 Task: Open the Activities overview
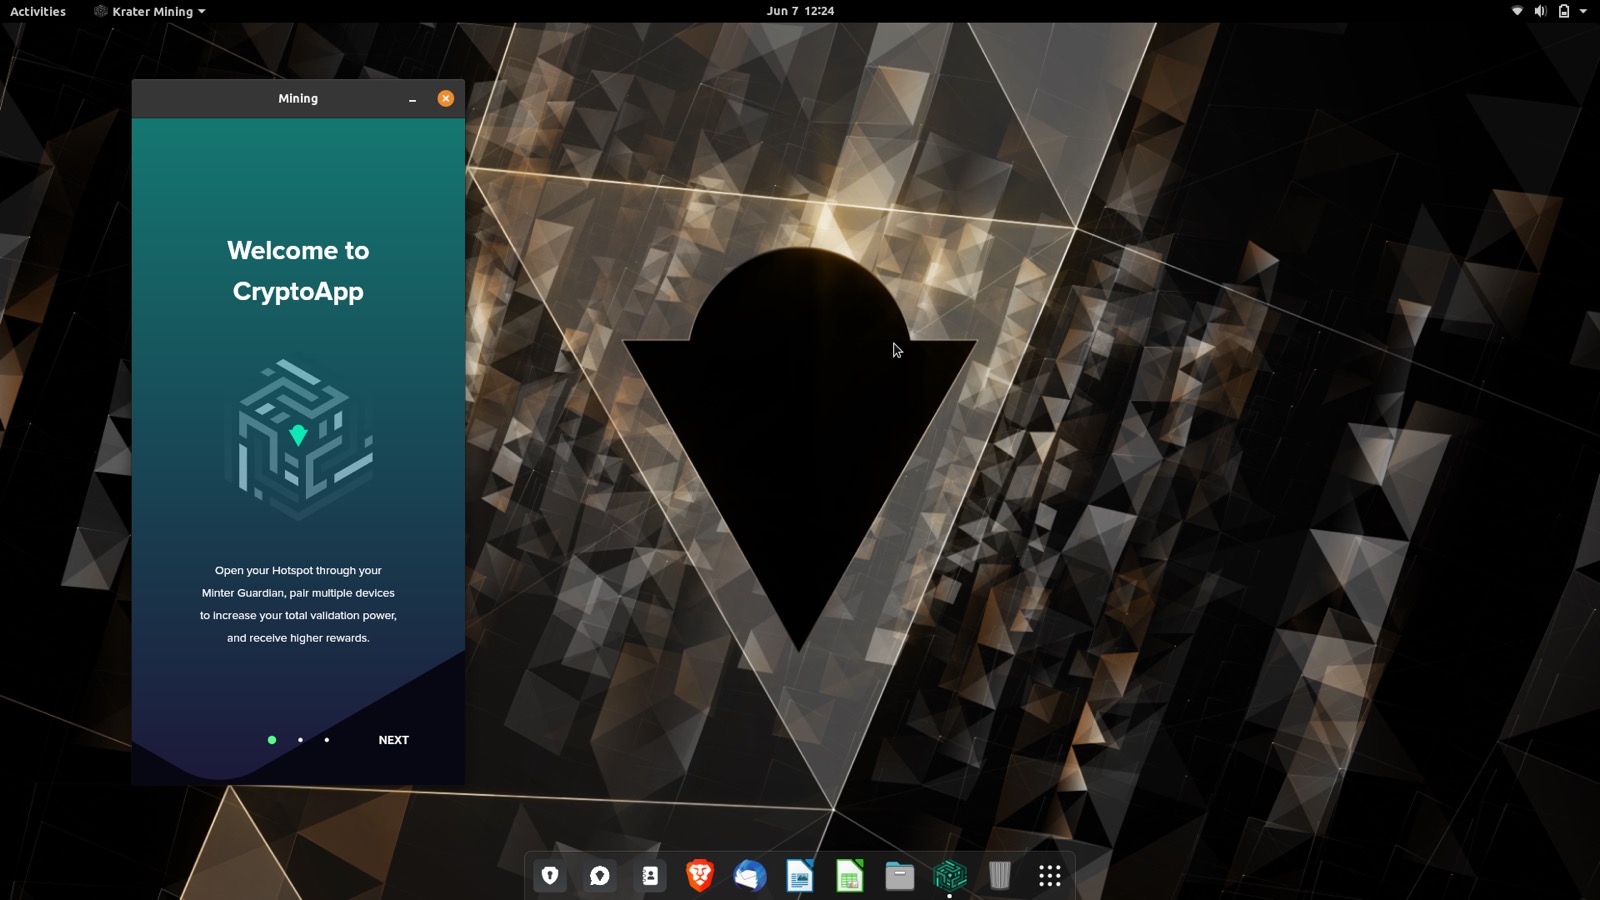[38, 11]
